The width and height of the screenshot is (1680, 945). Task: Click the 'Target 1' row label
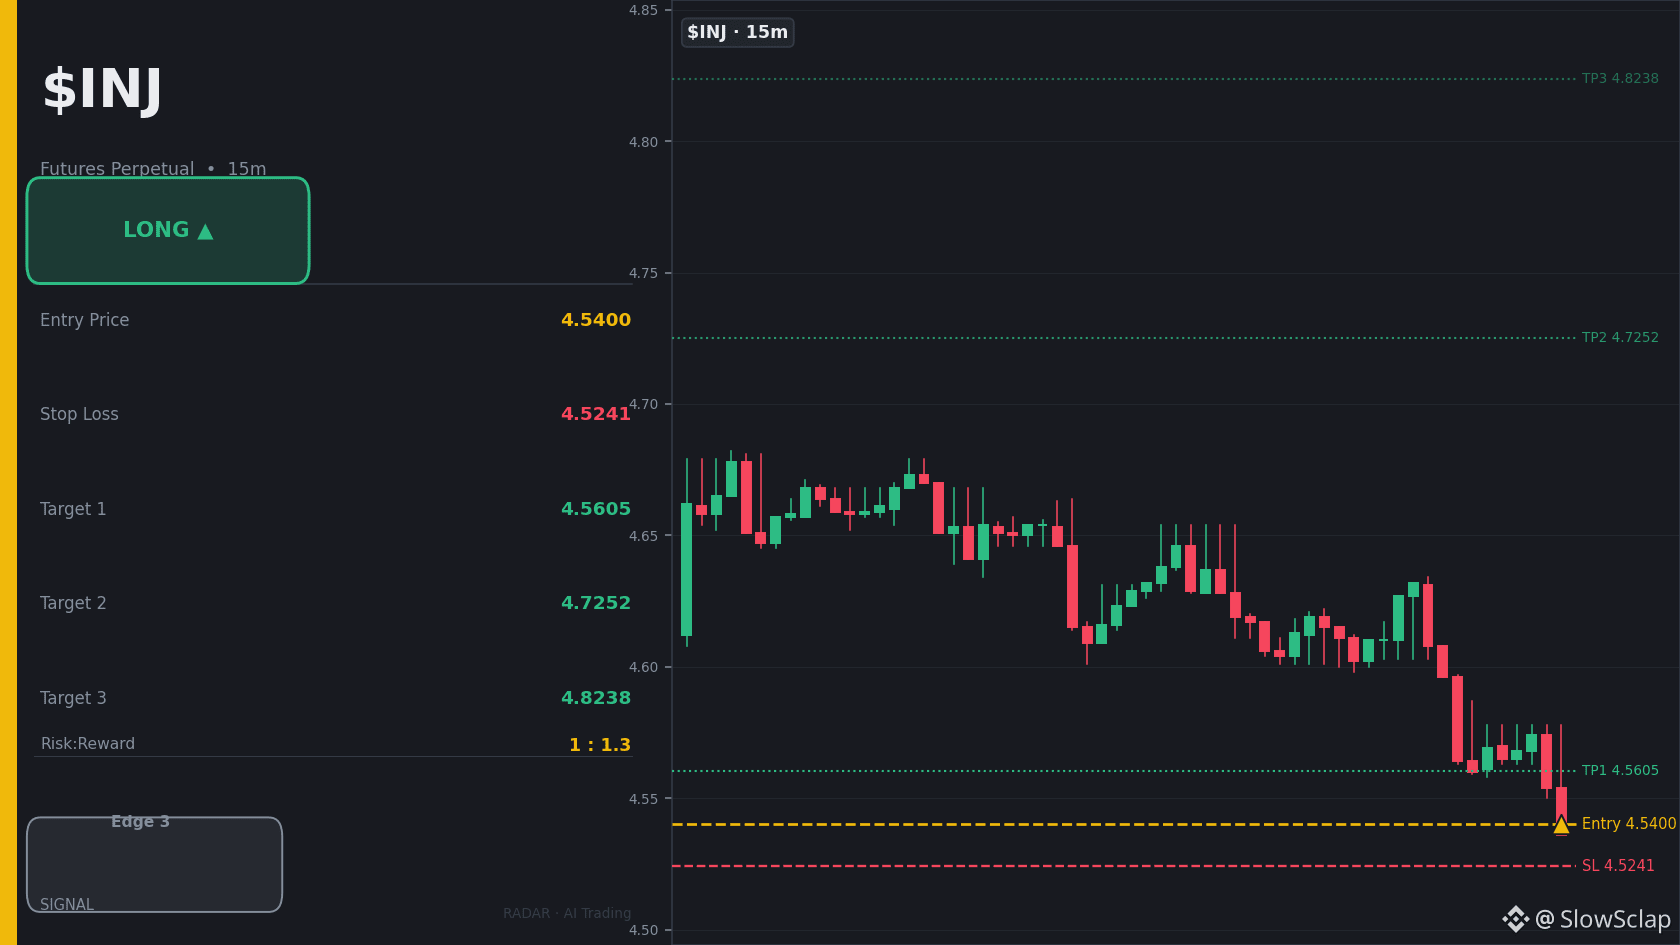click(73, 509)
